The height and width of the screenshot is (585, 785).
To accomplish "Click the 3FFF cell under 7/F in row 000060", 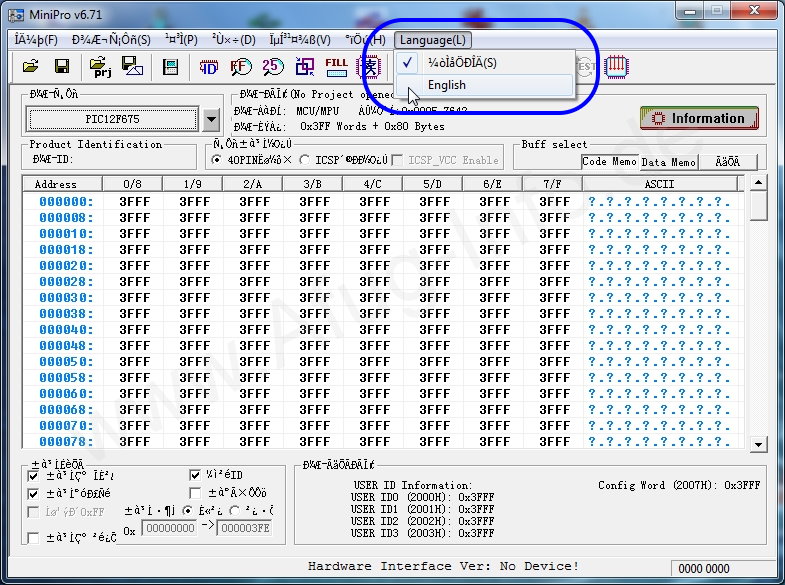I will coord(554,394).
